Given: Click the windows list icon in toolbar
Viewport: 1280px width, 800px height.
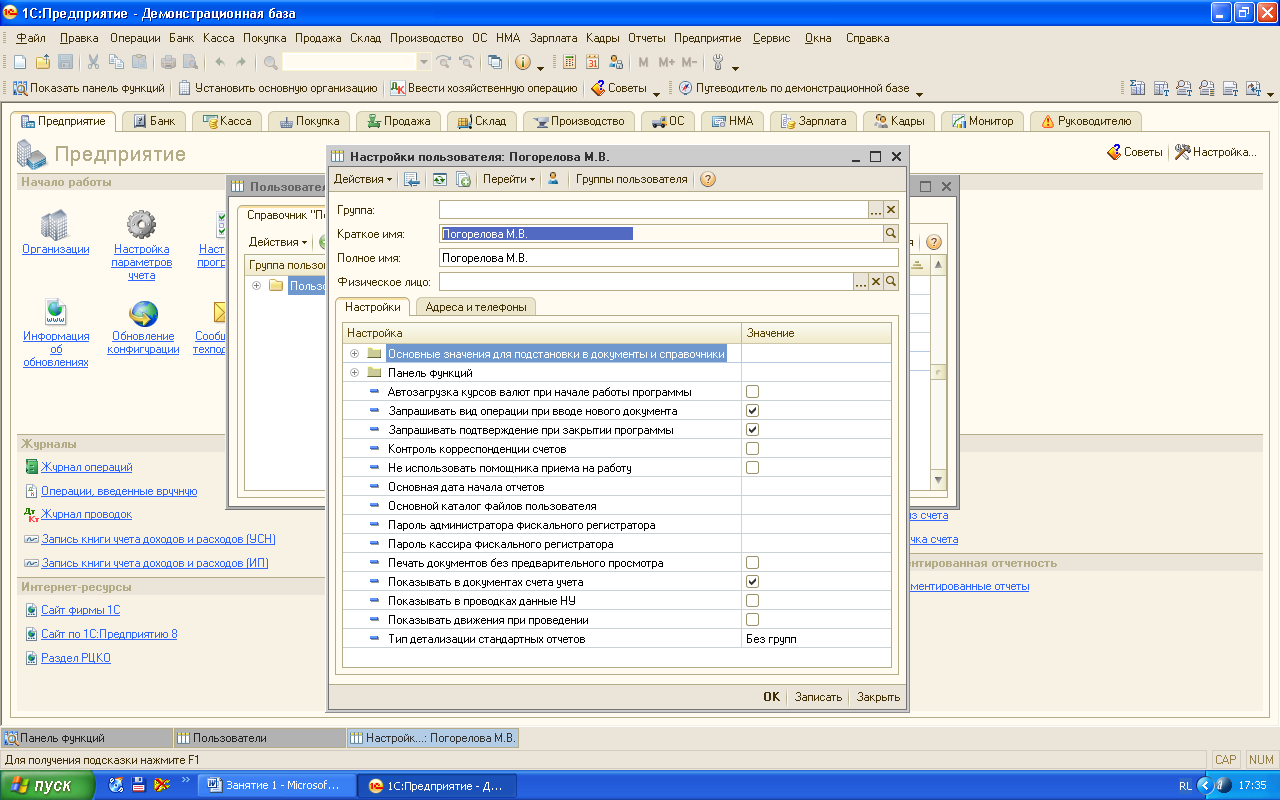Looking at the screenshot, I should pos(495,62).
